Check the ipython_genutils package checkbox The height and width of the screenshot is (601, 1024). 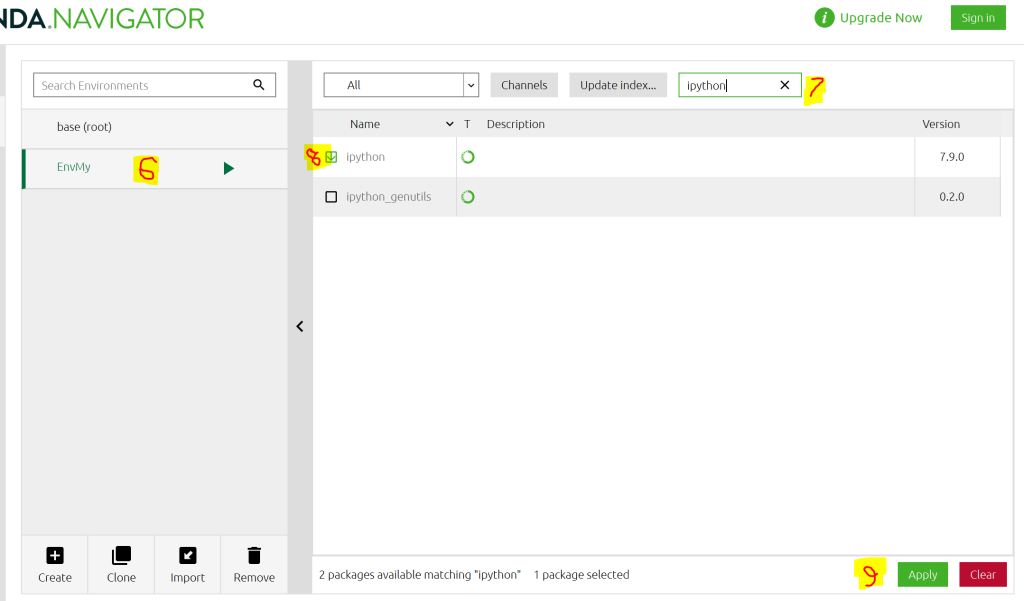331,196
